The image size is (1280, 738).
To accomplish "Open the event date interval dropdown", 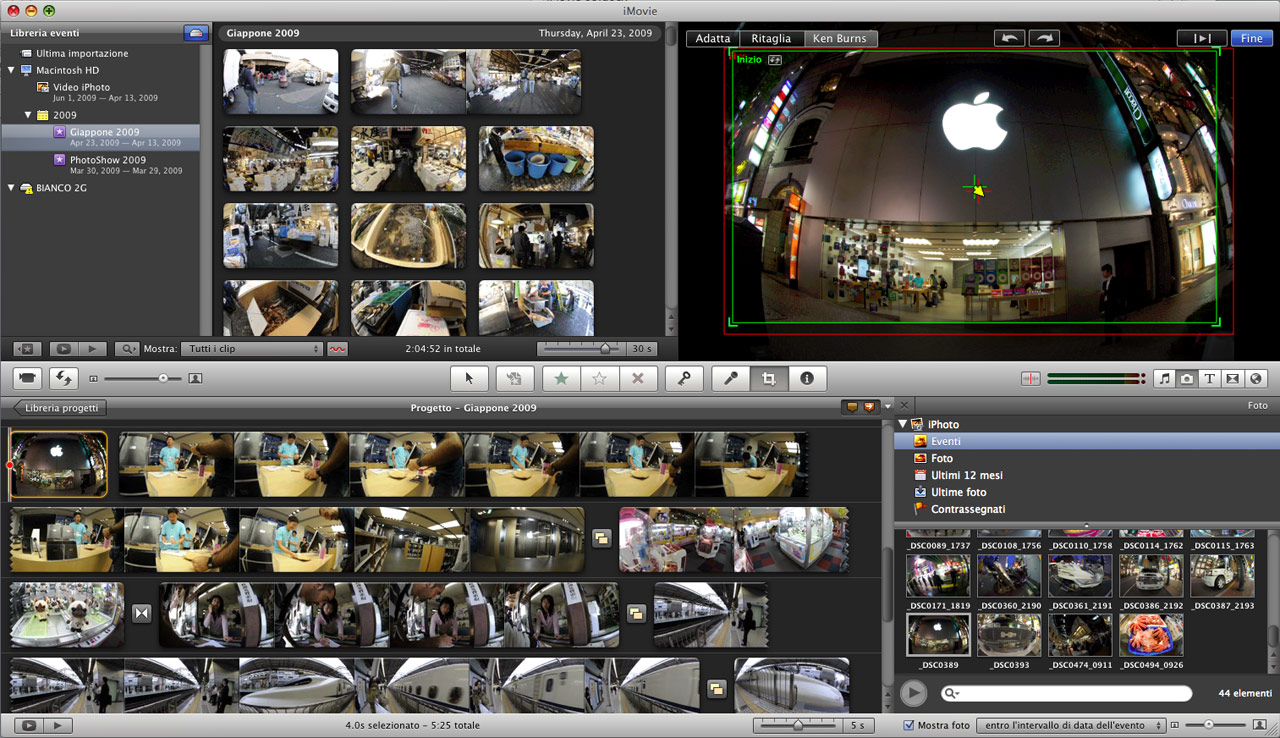I will (x=1070, y=725).
